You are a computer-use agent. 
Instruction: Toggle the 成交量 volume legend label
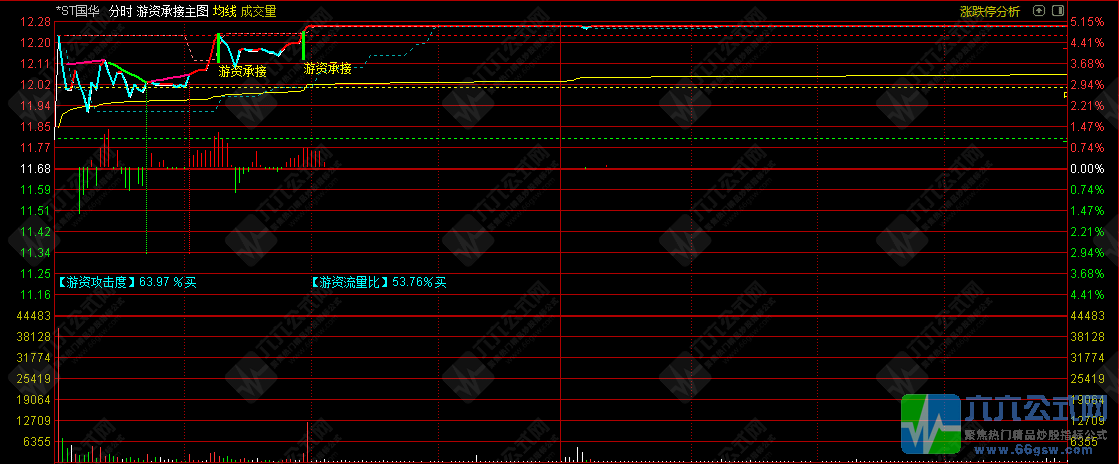[x=259, y=11]
